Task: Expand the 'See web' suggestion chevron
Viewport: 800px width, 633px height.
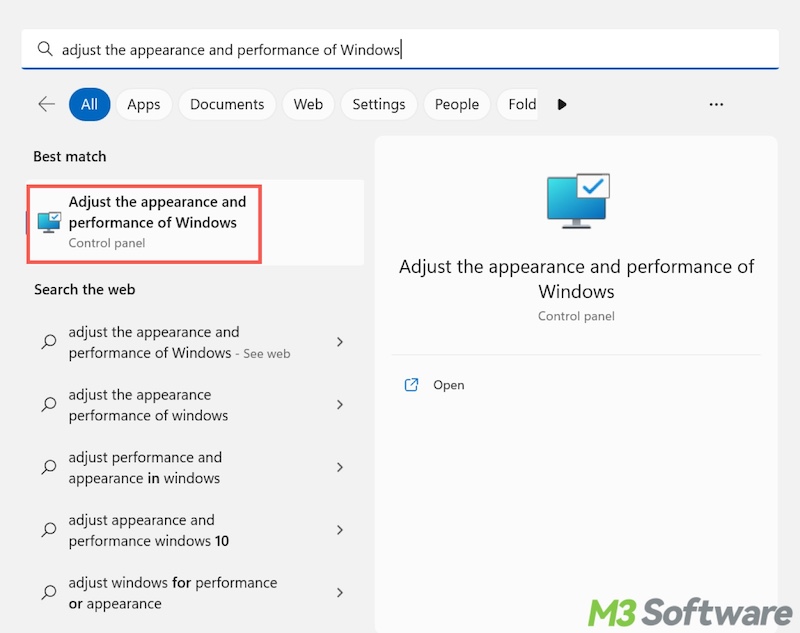Action: [x=340, y=342]
